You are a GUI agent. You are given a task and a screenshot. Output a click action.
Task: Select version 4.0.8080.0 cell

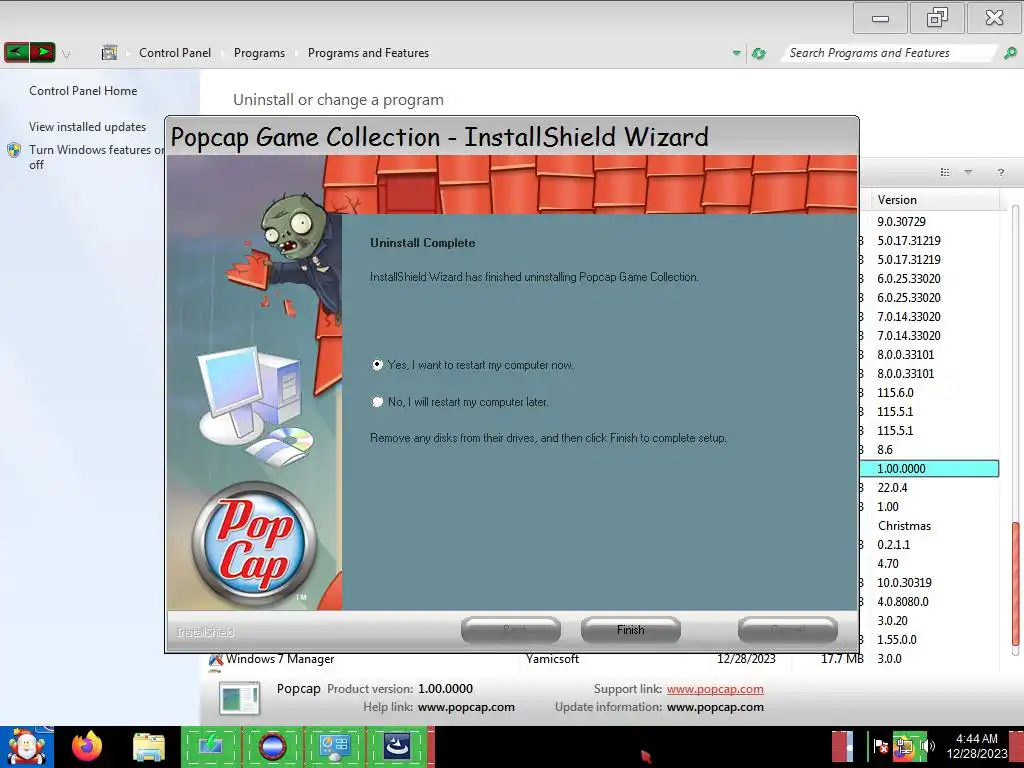coord(903,601)
